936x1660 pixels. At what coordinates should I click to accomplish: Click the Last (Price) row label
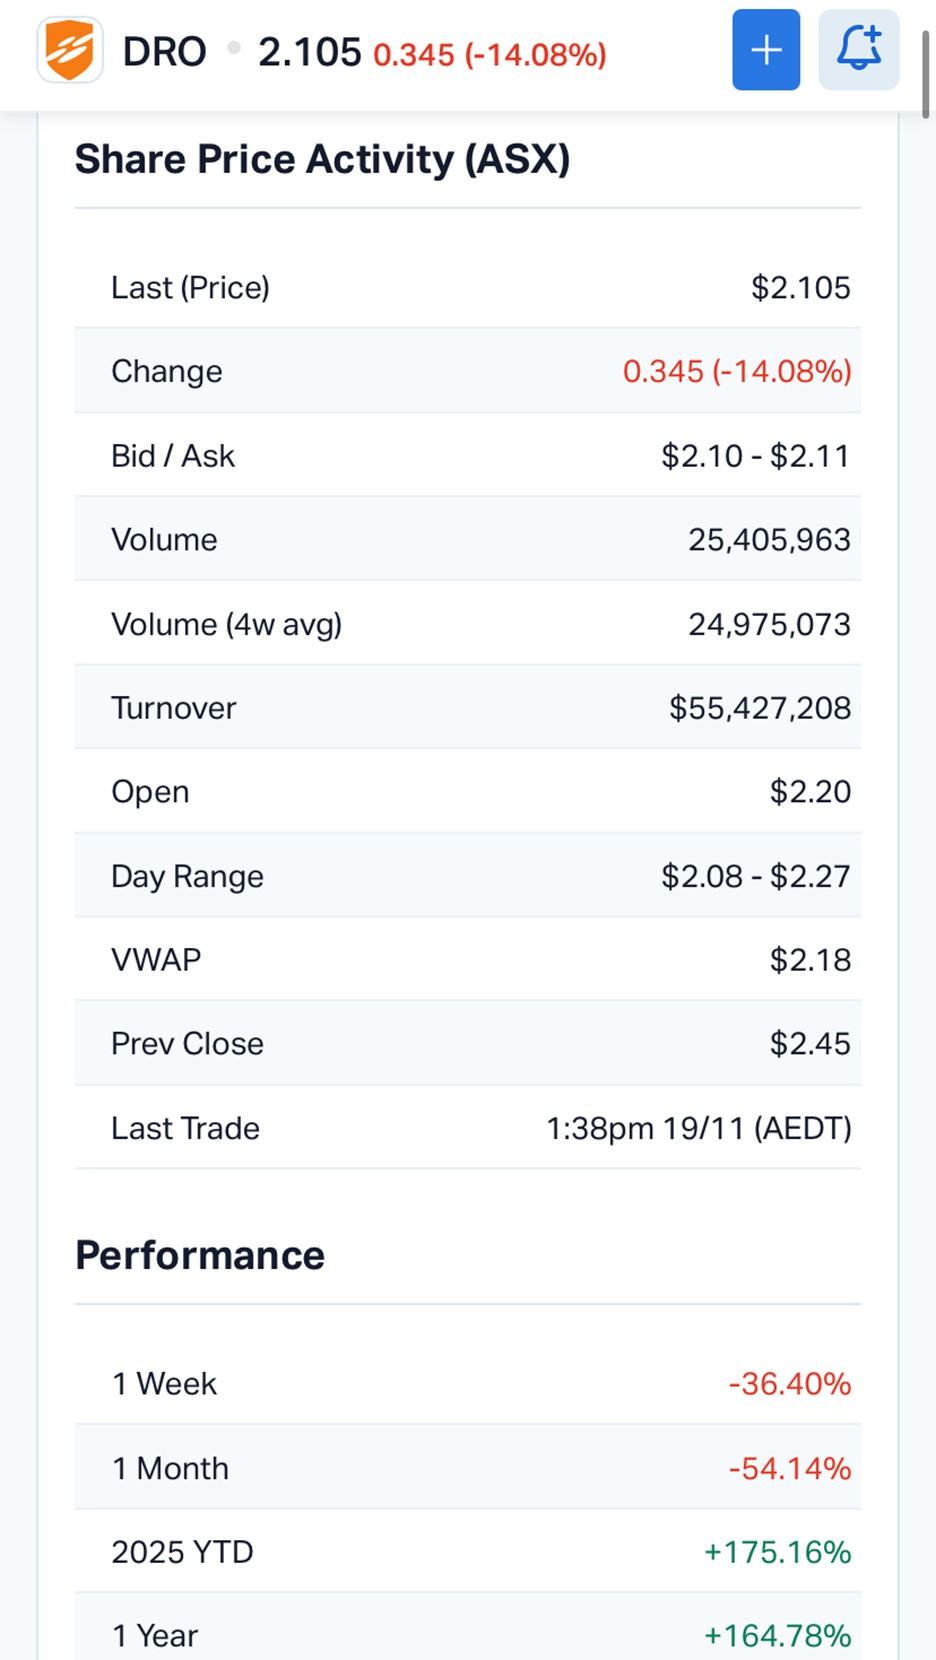pyautogui.click(x=190, y=288)
